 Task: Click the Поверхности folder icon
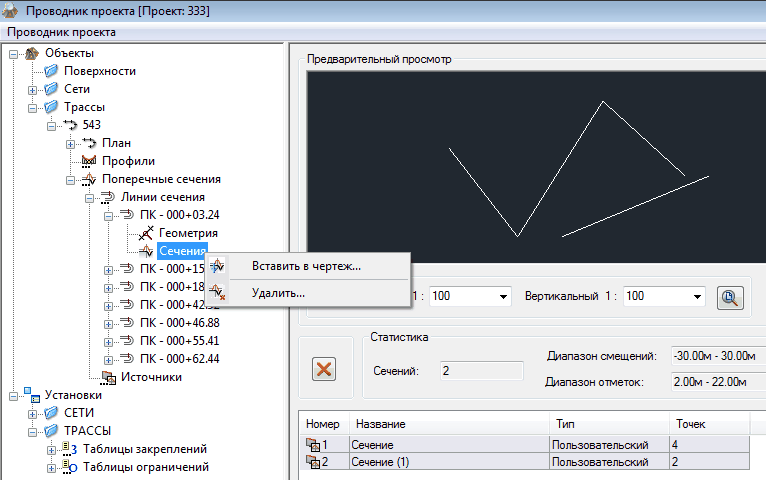[51, 71]
